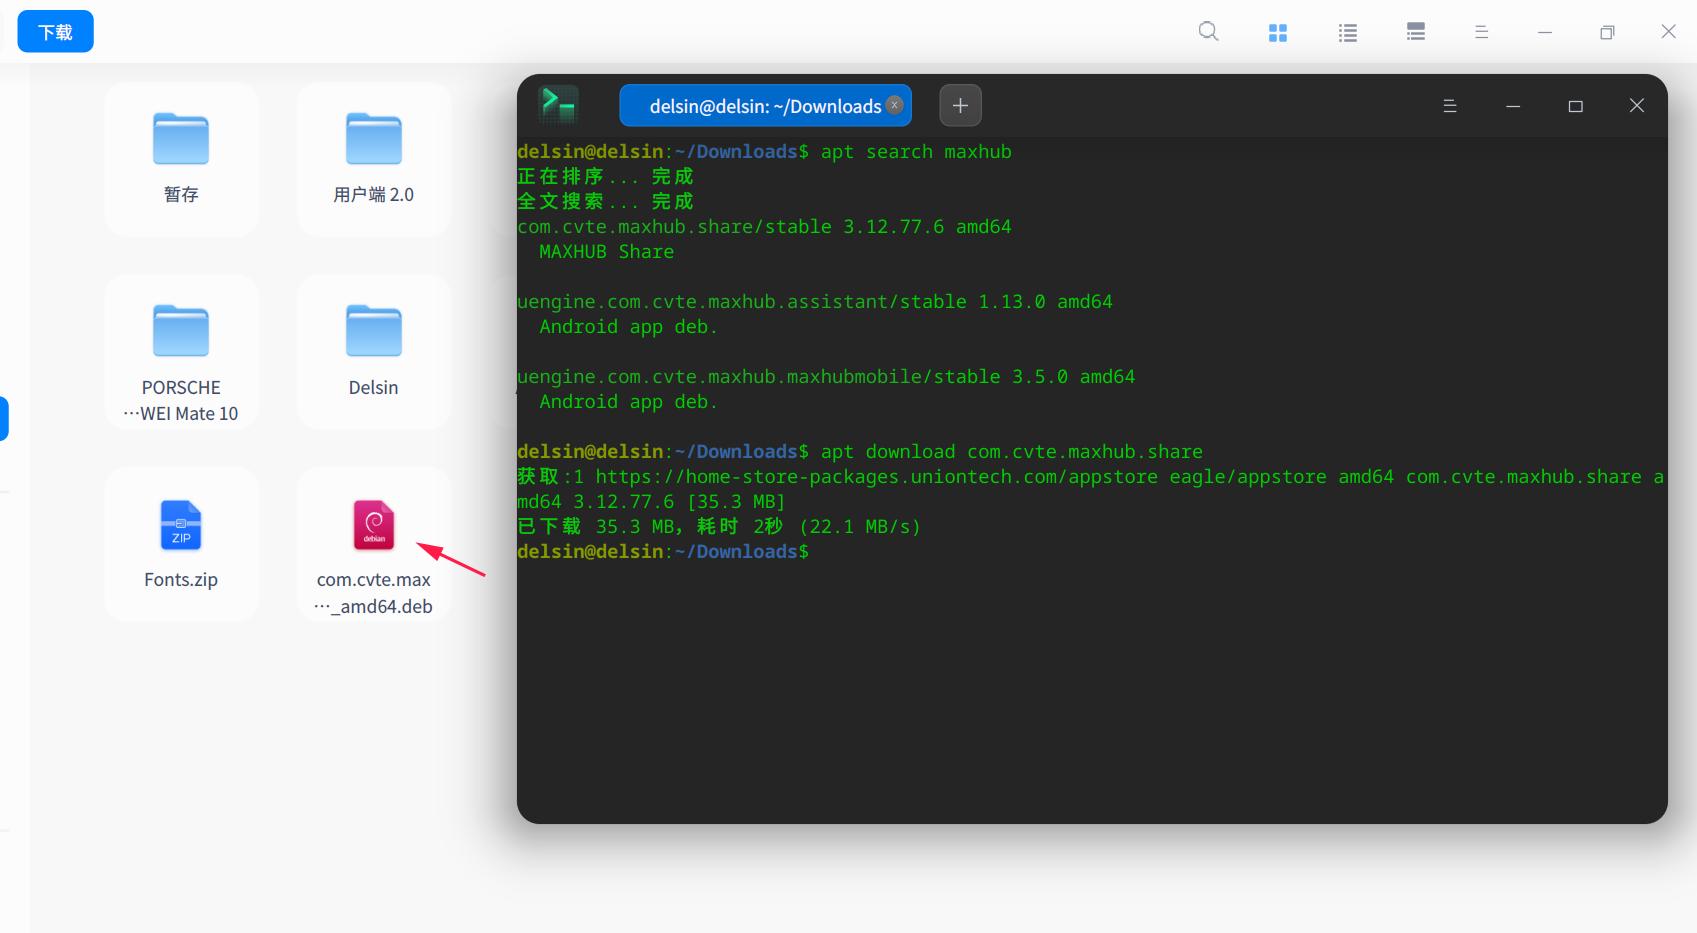Maximize the terminal window

pyautogui.click(x=1576, y=106)
